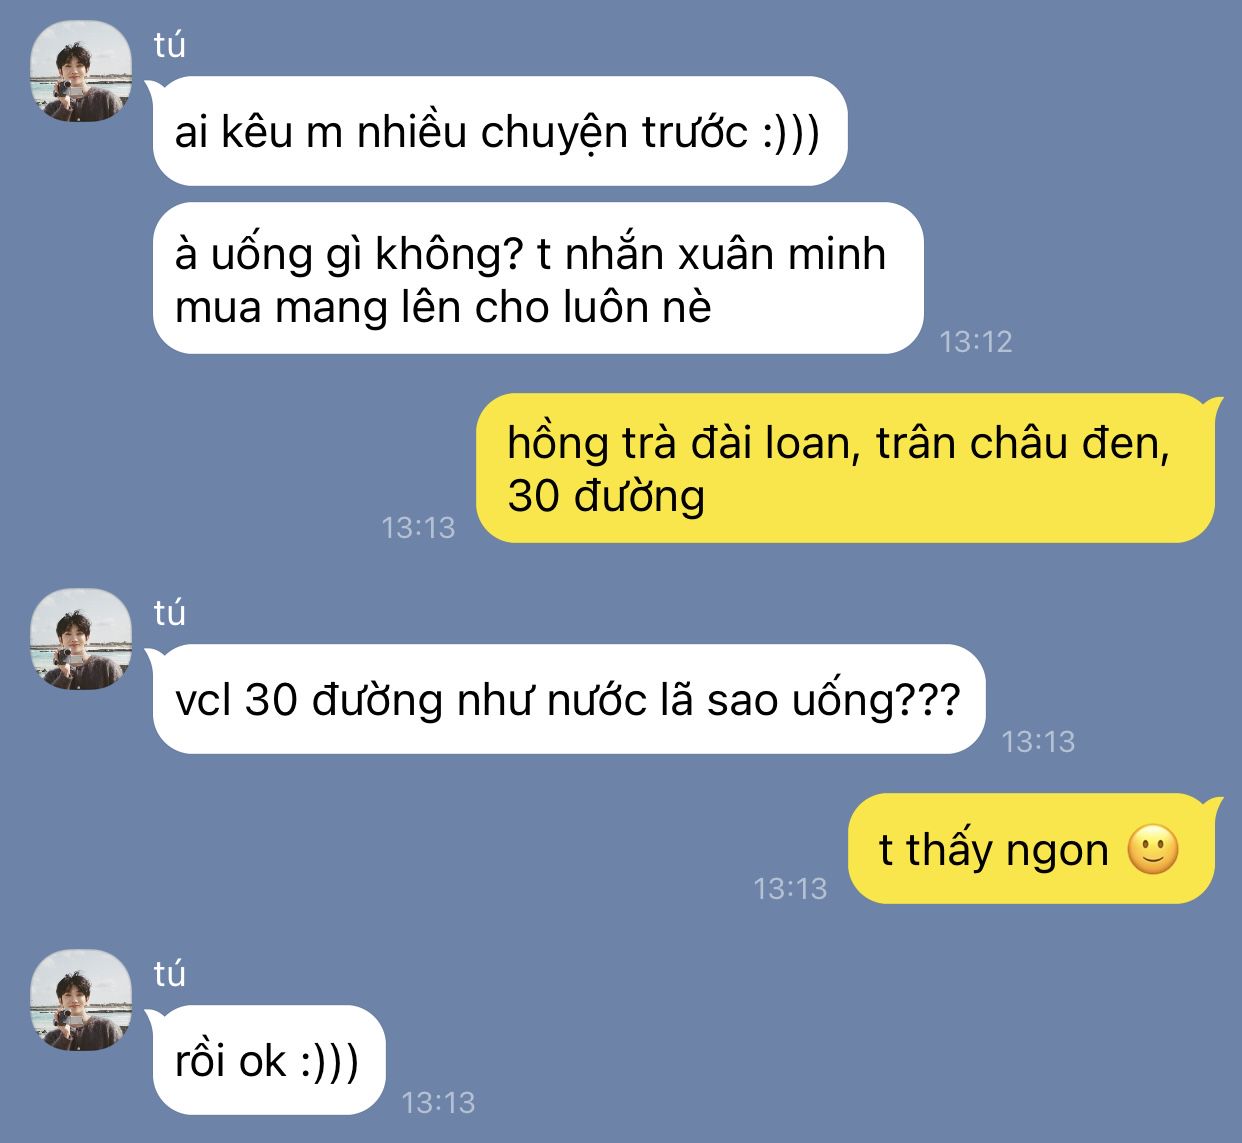Tap 13:13 timestamp beside 'vcl 30 đường' bubble
1242x1143 pixels.
pos(1038,741)
